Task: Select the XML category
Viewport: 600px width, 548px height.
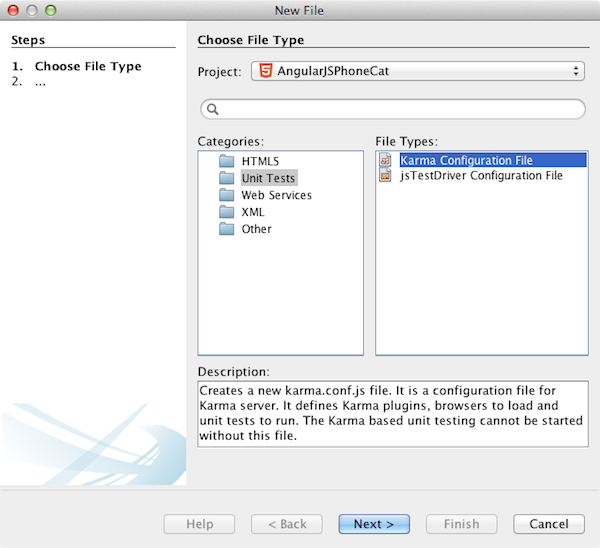Action: point(252,212)
